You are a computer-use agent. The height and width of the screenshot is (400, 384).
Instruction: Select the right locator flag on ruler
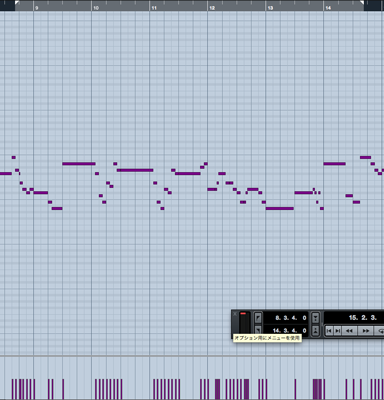(x=361, y=3)
